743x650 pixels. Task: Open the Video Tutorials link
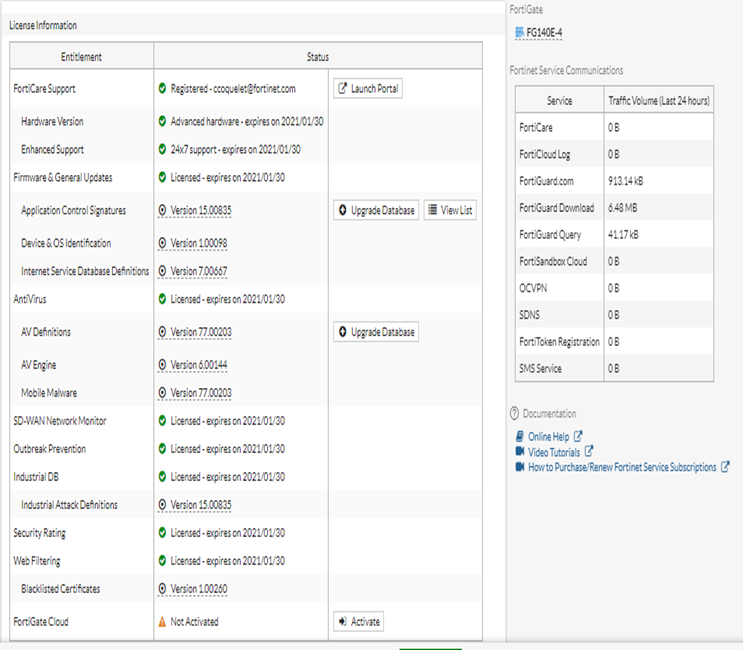point(553,452)
